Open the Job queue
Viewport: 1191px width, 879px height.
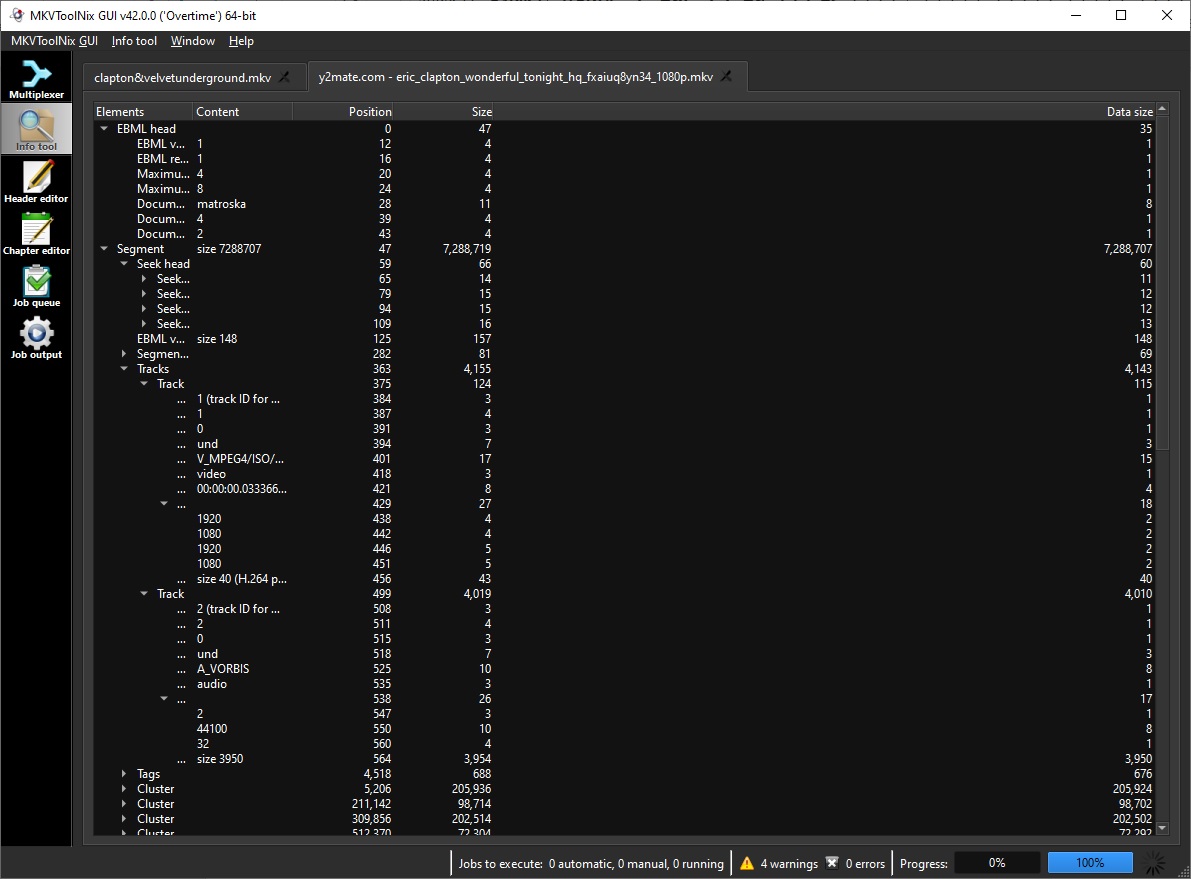[x=36, y=285]
